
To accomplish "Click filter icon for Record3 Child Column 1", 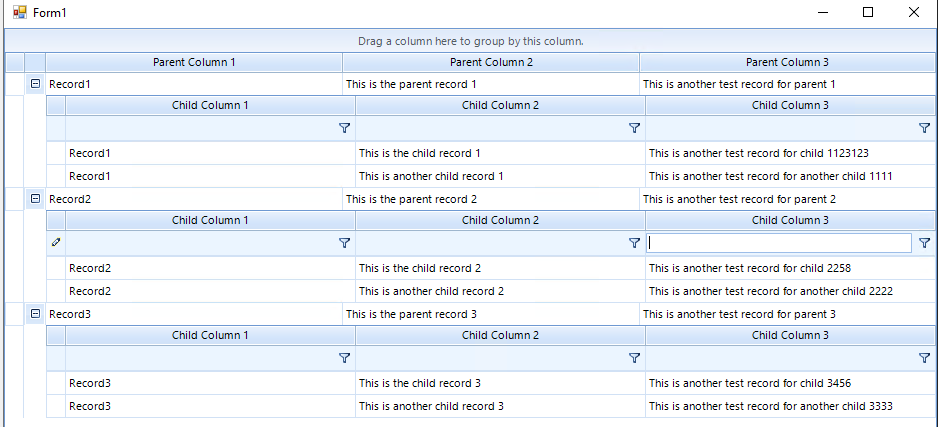I will tap(345, 358).
